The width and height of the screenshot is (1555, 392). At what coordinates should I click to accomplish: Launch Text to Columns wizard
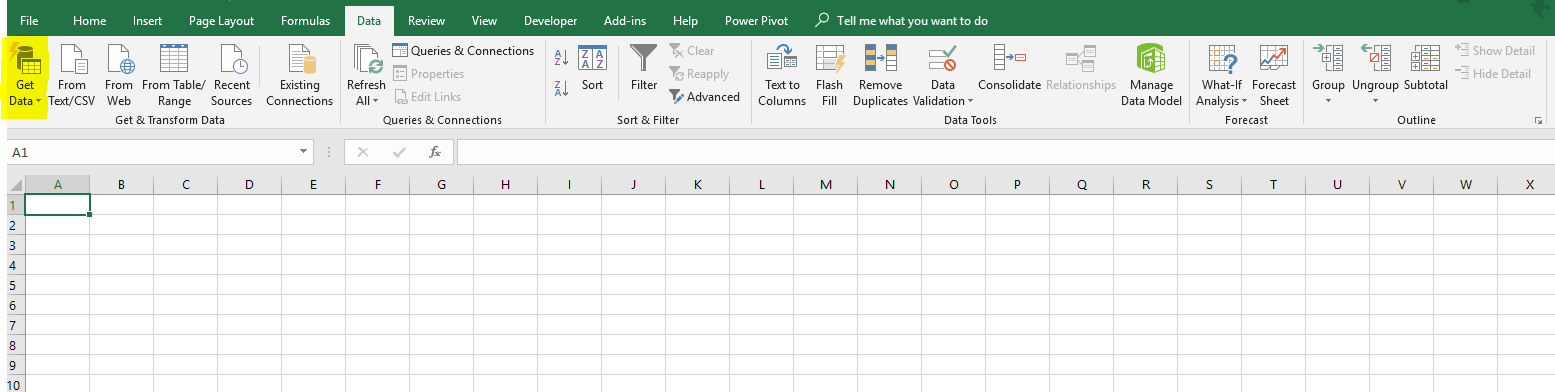(782, 76)
